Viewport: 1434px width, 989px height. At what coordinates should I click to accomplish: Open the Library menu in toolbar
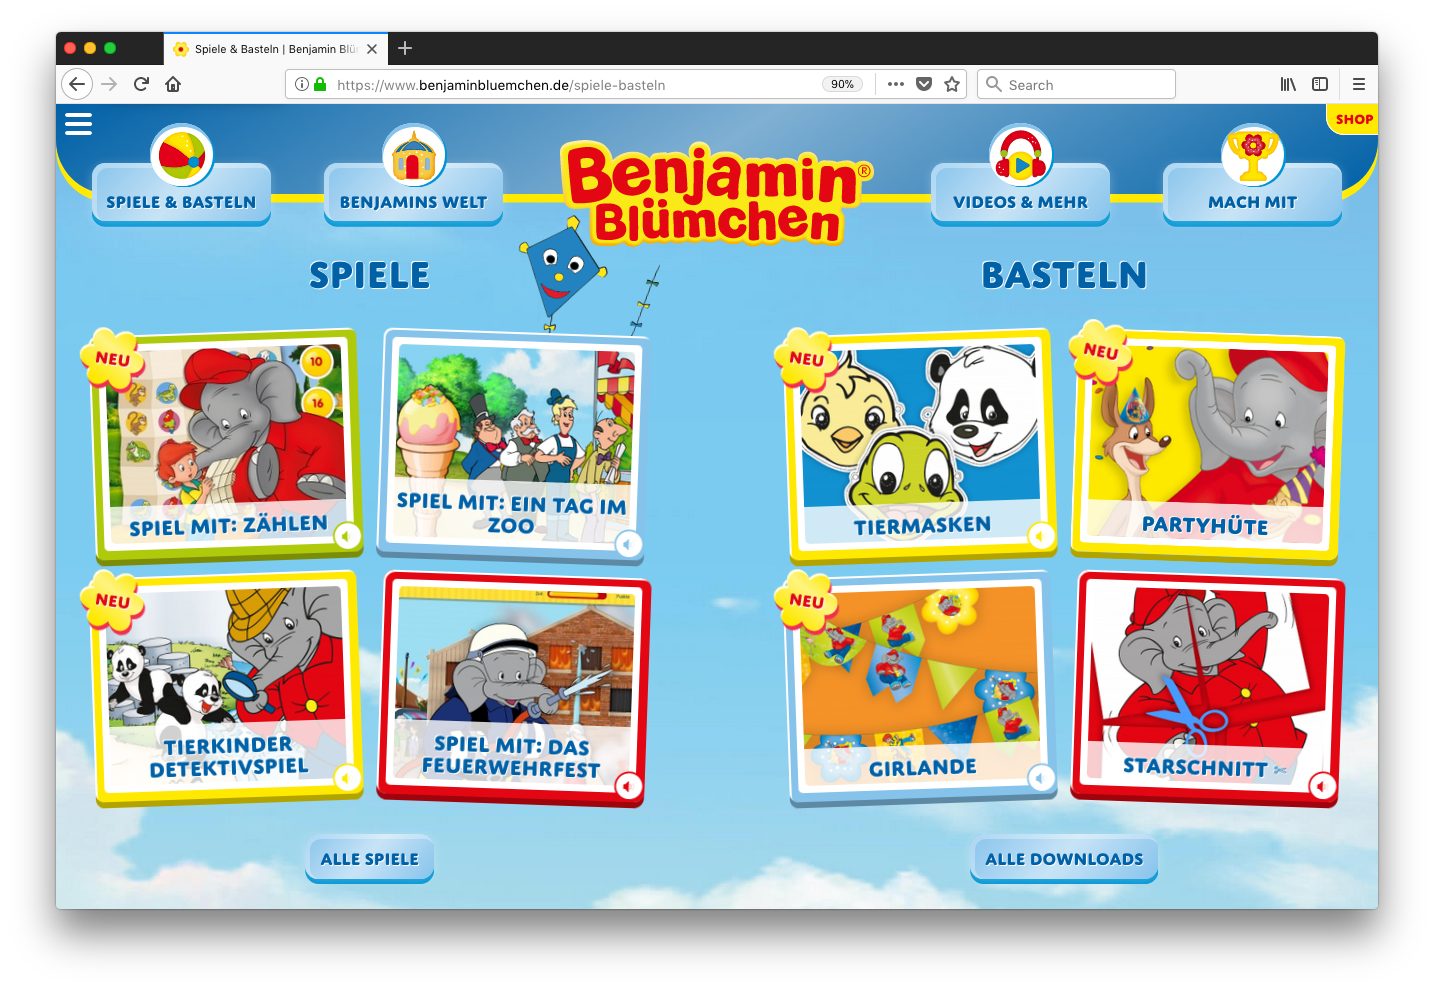[1288, 84]
